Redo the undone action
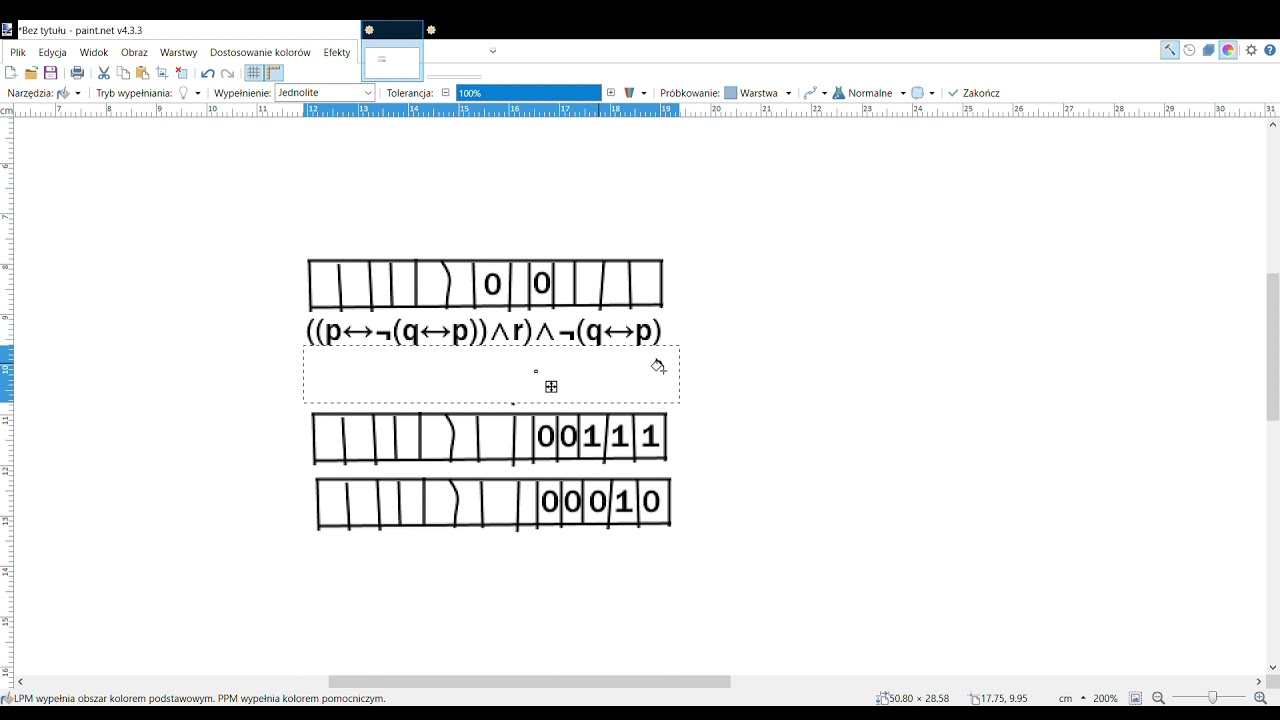The height and width of the screenshot is (720, 1280). coord(227,73)
